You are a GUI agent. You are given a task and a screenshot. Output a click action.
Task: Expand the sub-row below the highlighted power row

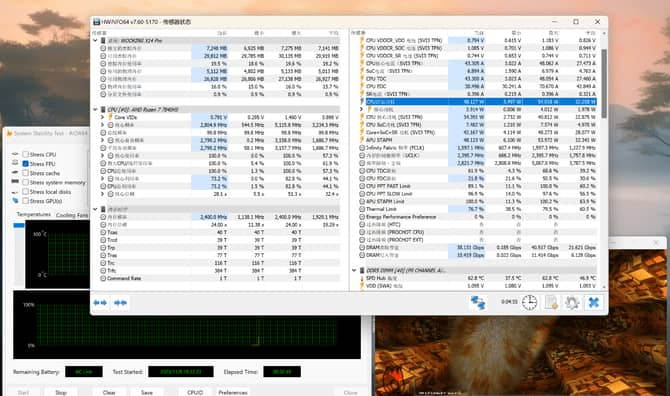coord(361,109)
